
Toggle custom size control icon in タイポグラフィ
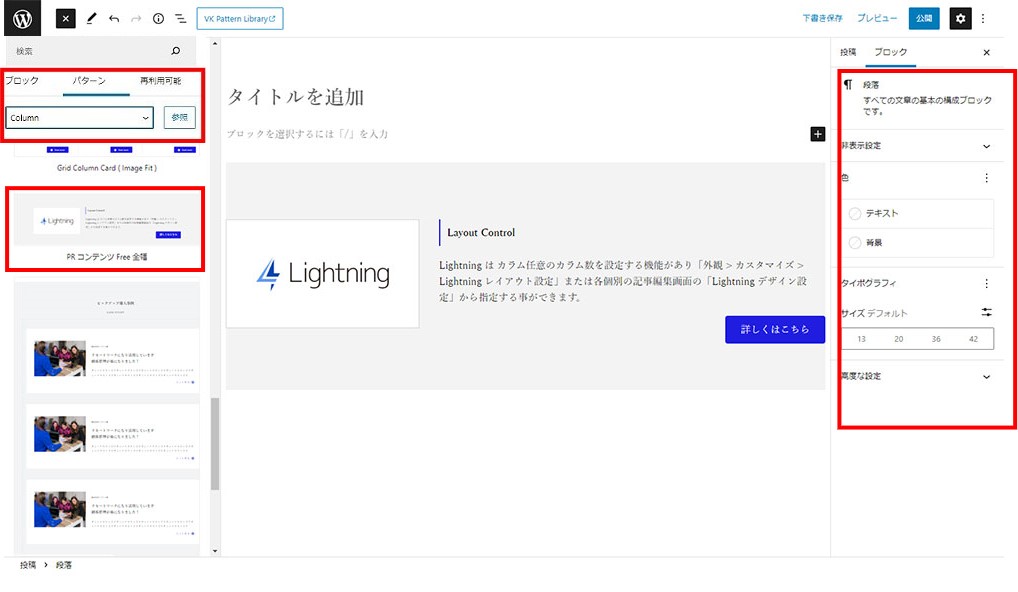click(x=986, y=313)
